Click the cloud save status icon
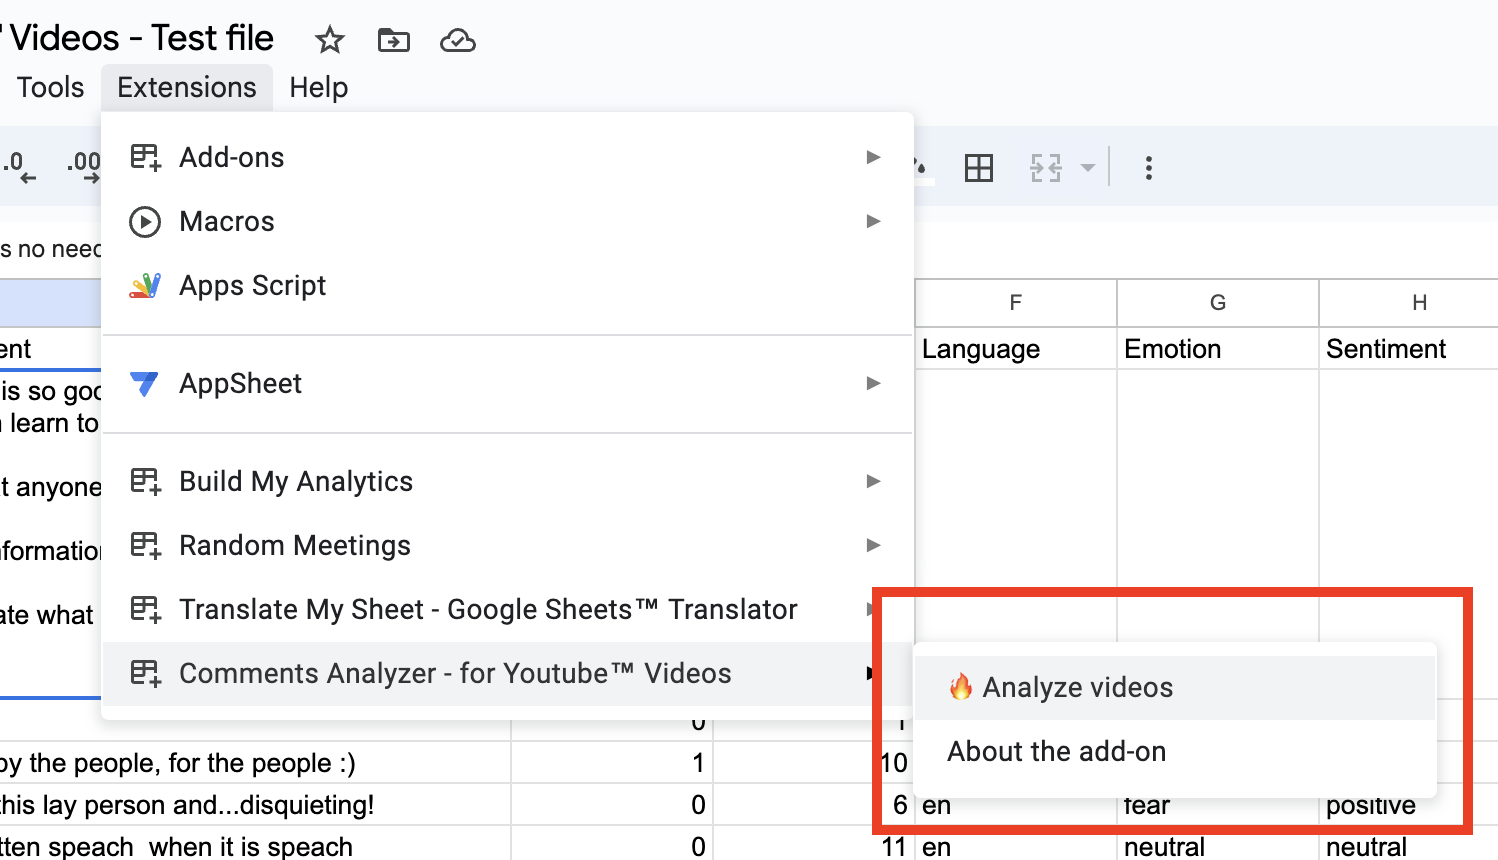The width and height of the screenshot is (1498, 860). pyautogui.click(x=457, y=40)
